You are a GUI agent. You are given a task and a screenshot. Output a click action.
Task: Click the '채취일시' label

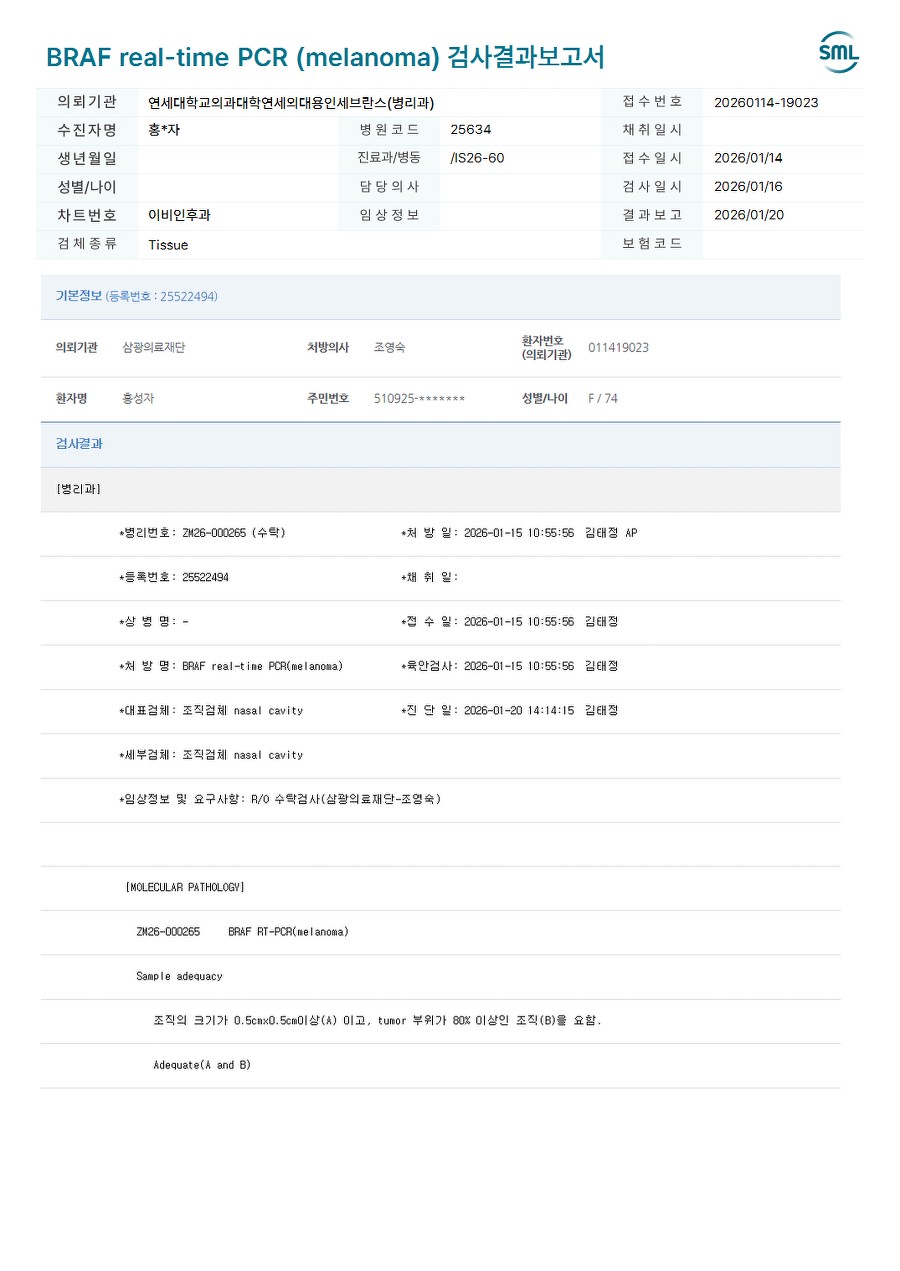pyautogui.click(x=652, y=129)
